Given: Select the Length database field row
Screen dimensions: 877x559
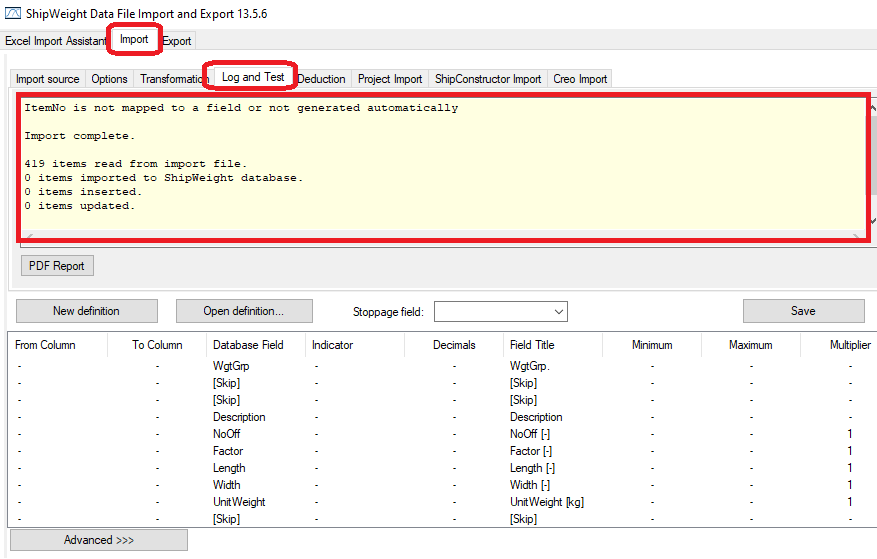Looking at the screenshot, I should (x=229, y=468).
